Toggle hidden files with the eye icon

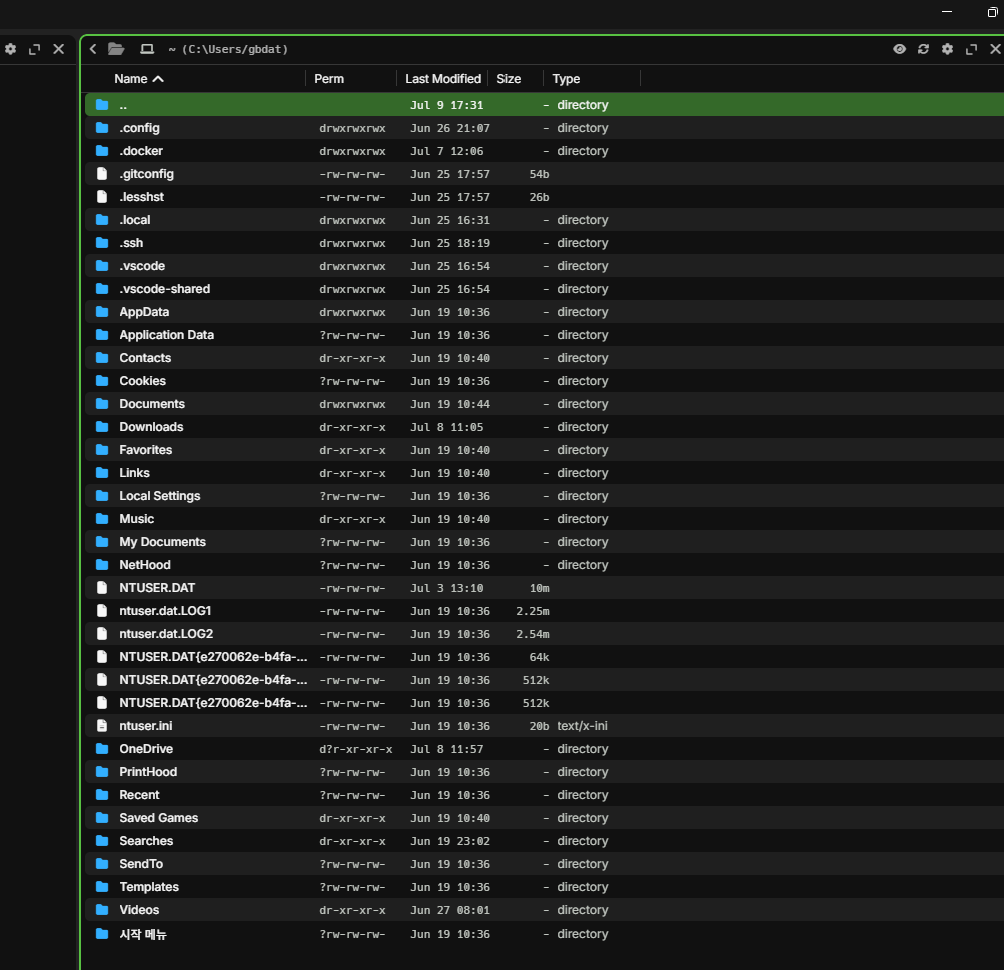tap(900, 49)
